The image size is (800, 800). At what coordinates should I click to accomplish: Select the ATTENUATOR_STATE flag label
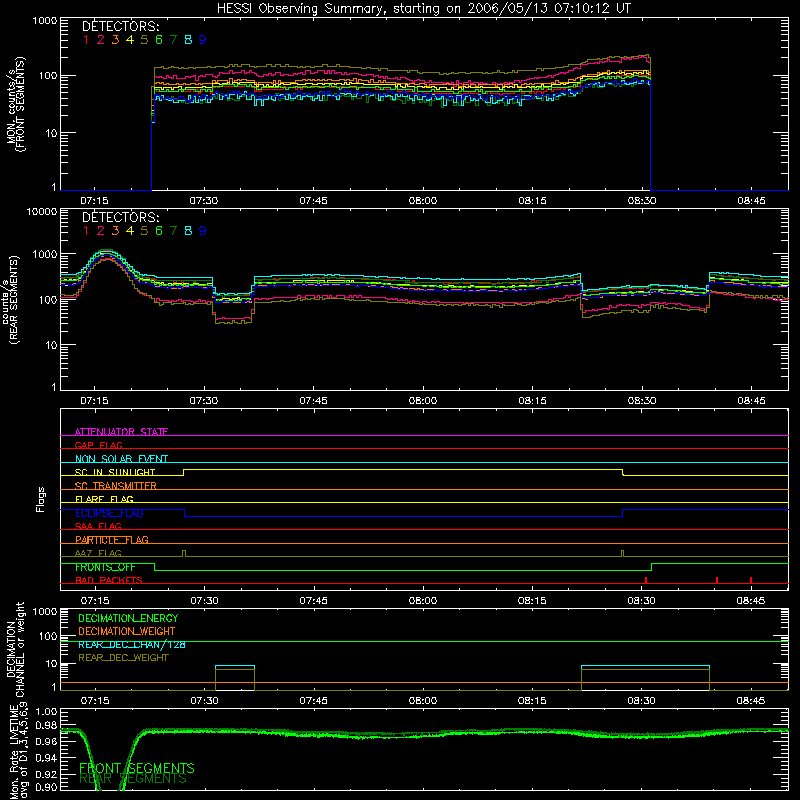121,432
